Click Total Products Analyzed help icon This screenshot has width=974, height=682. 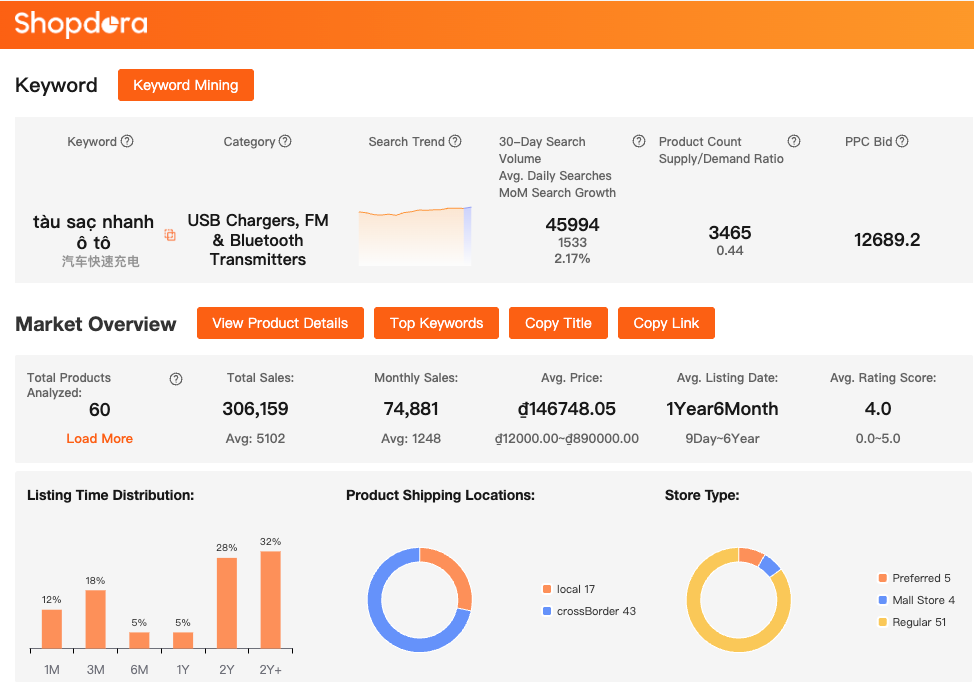coord(176,379)
